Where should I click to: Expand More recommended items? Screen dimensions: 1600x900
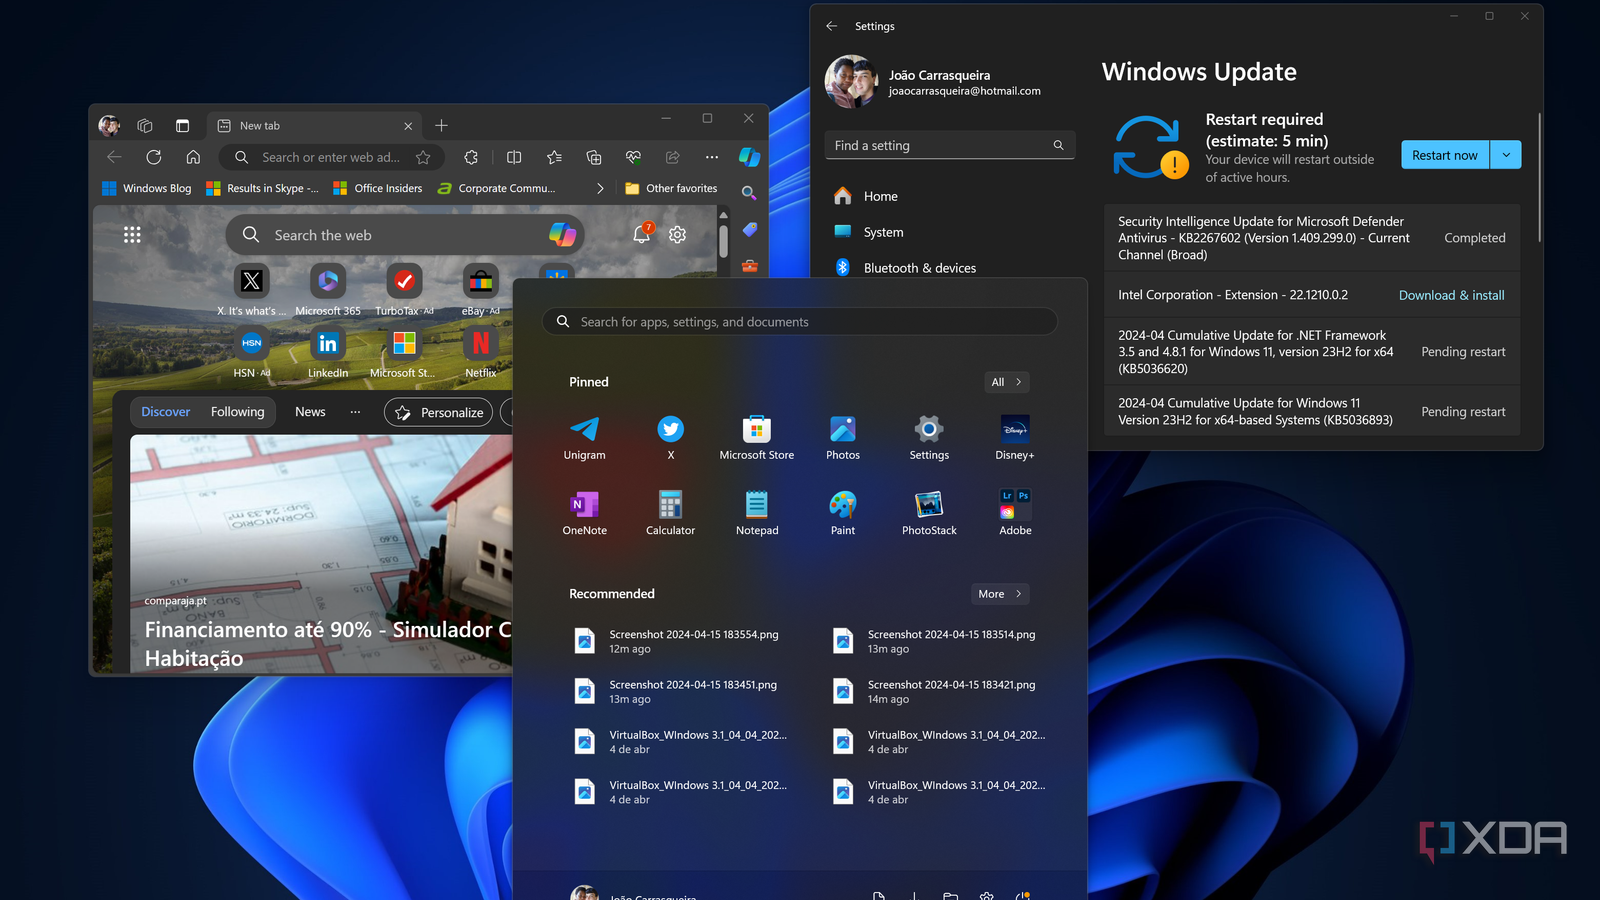coord(999,593)
